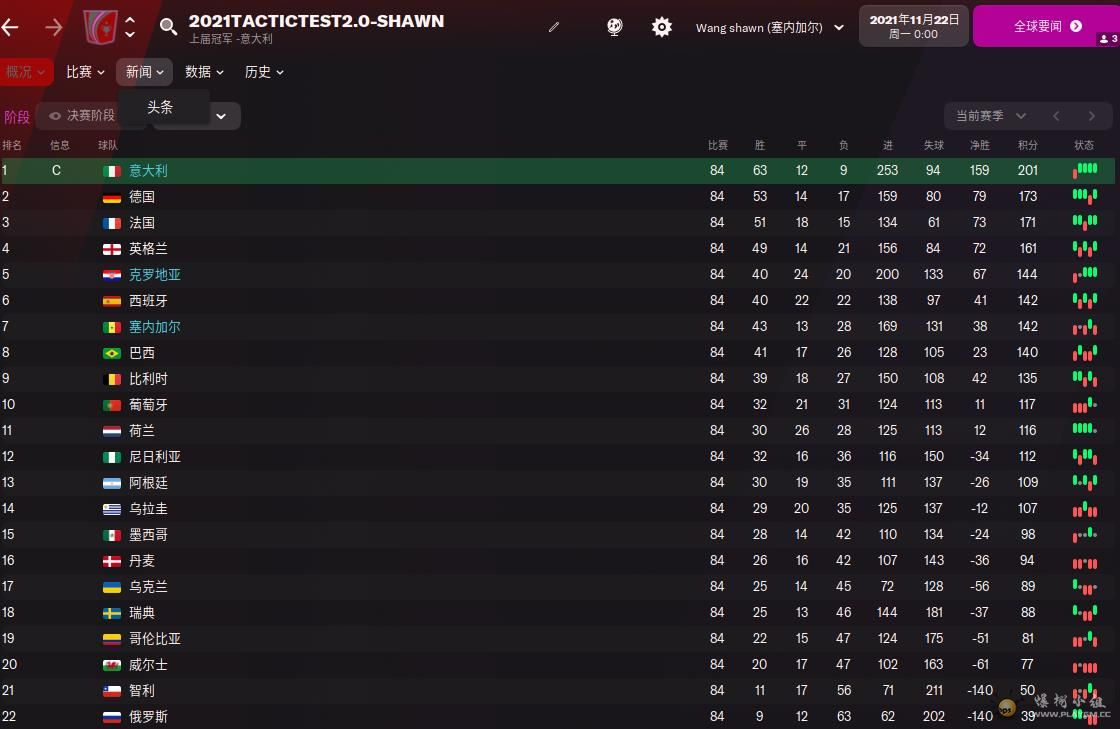Open the settings gear icon
Image resolution: width=1120 pixels, height=729 pixels.
pos(662,27)
